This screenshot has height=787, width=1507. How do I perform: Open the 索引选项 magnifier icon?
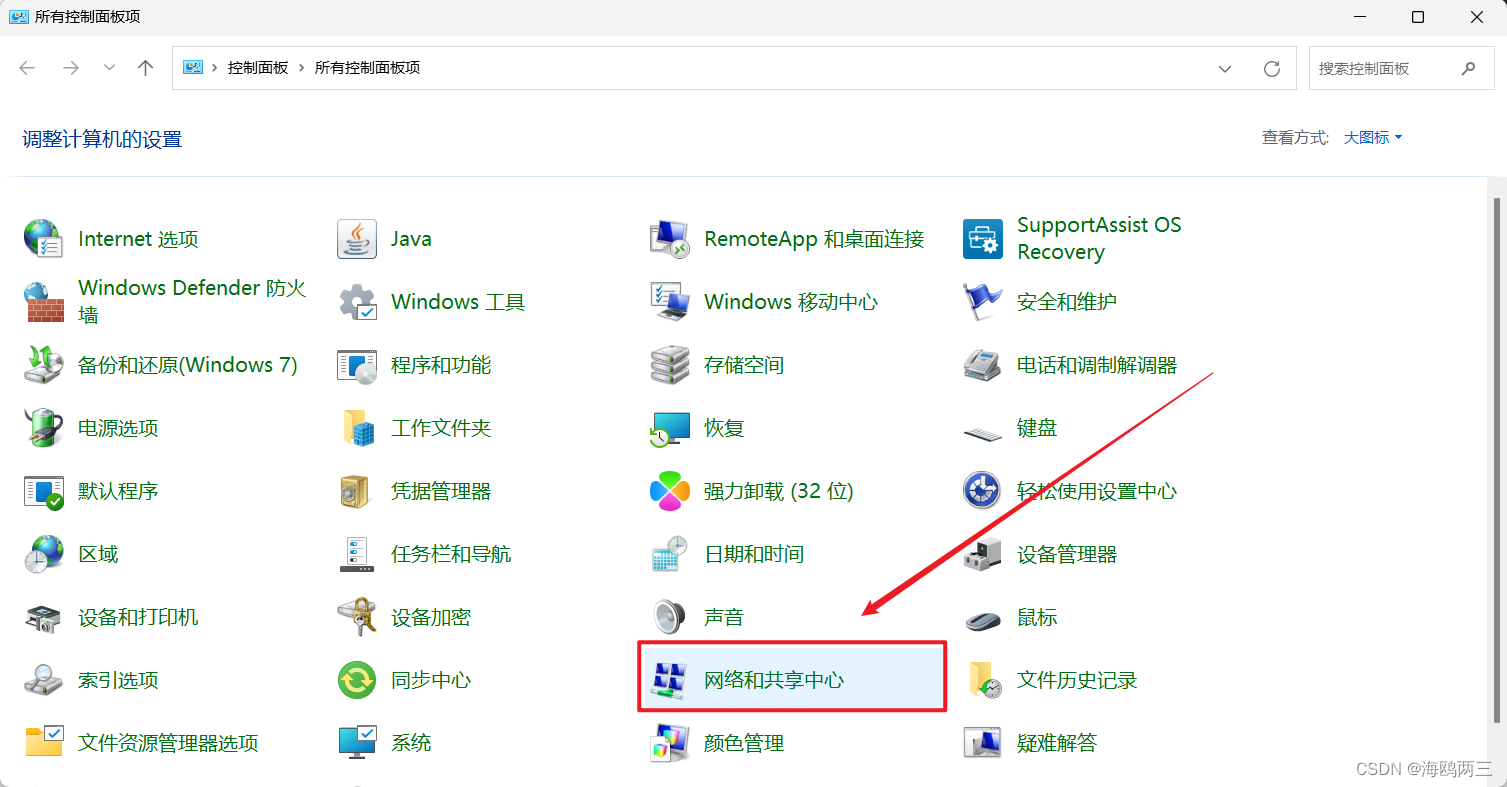coord(43,680)
